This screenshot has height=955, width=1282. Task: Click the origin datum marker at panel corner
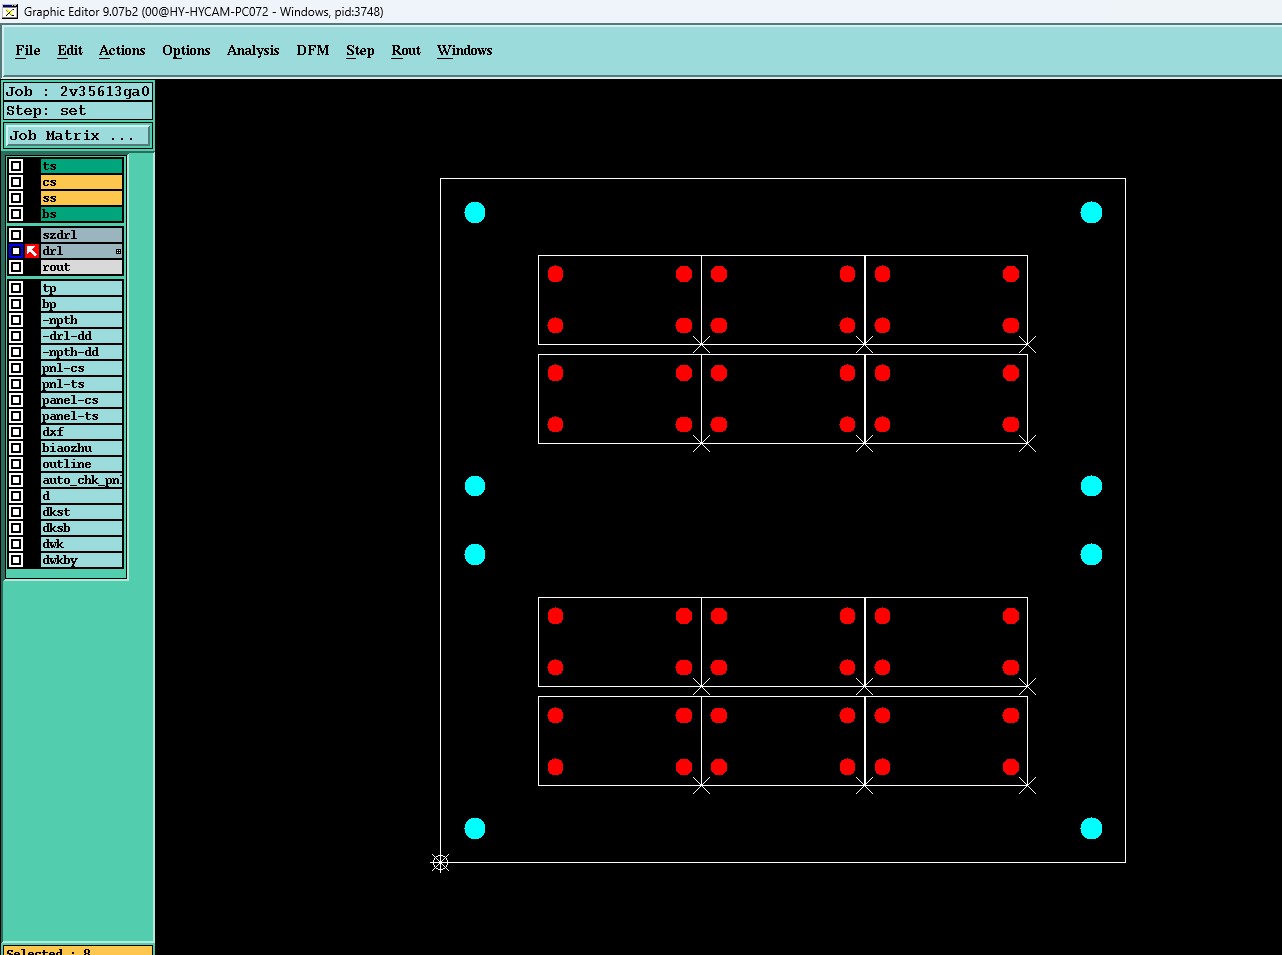click(440, 862)
